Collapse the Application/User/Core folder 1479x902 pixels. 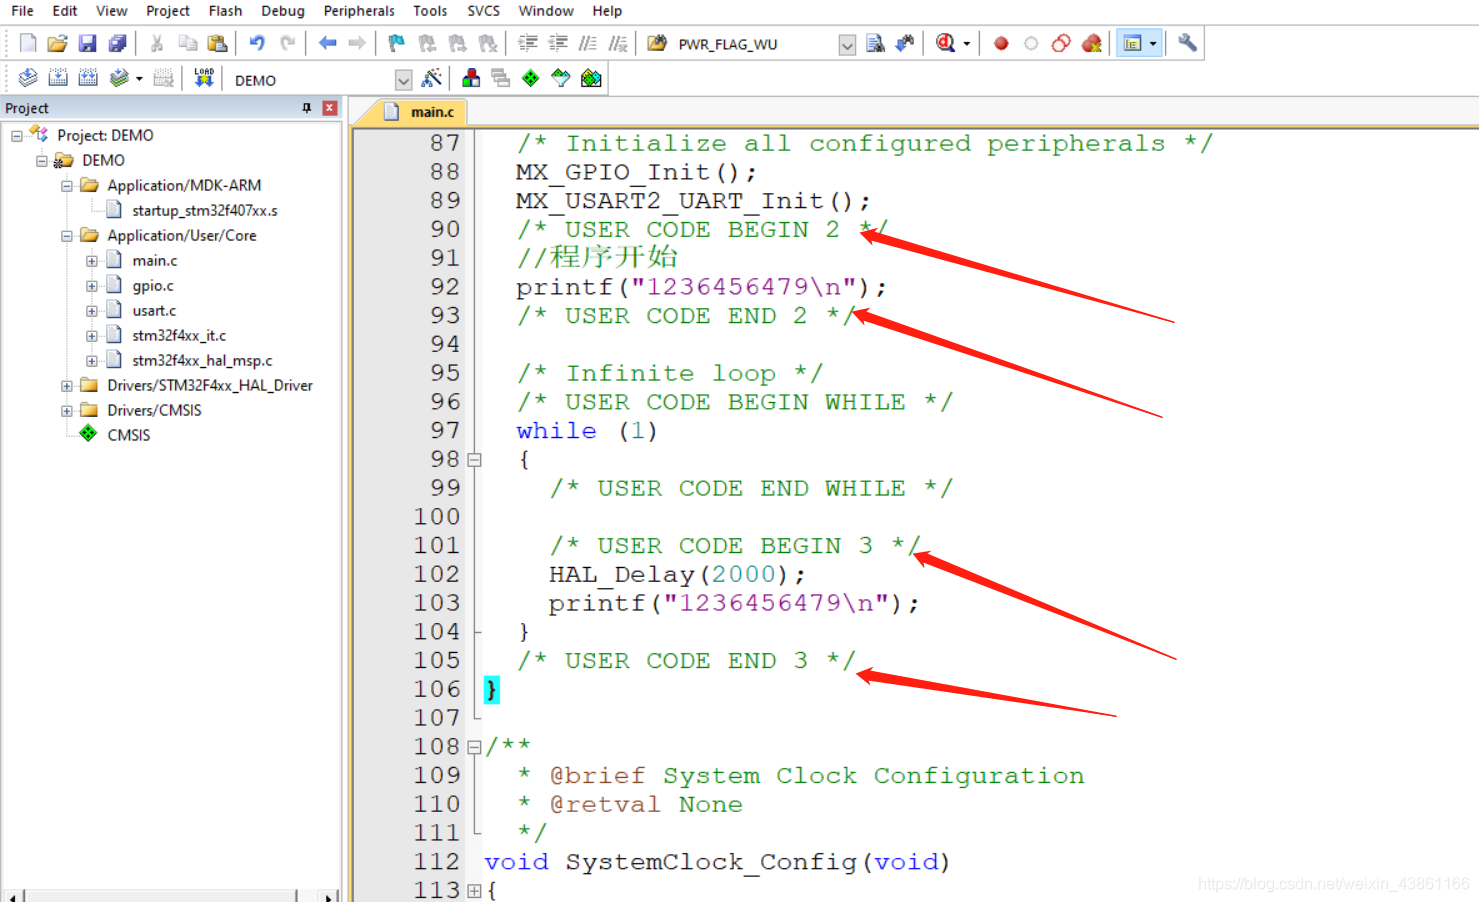66,235
